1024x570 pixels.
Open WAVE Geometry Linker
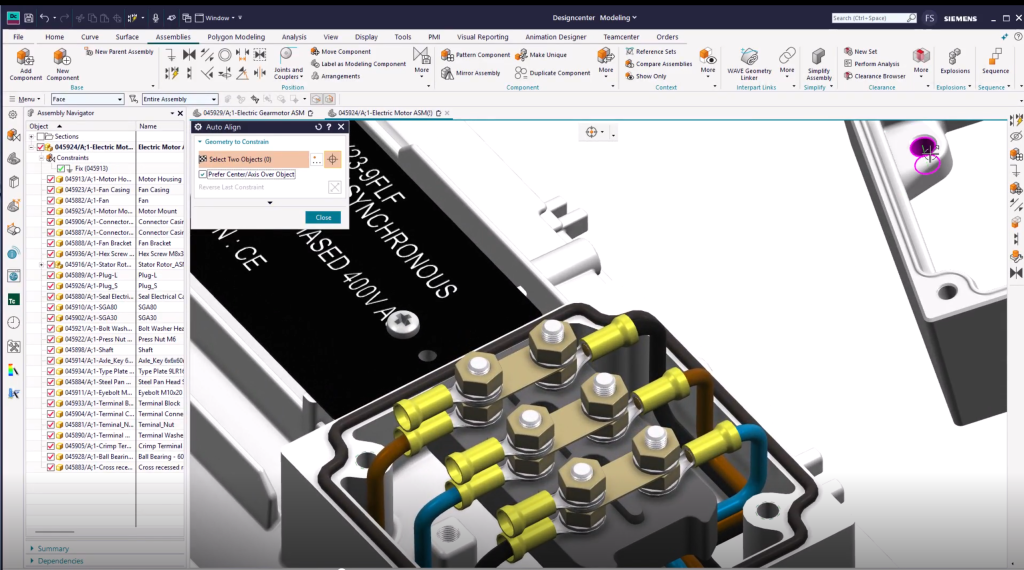pos(749,63)
